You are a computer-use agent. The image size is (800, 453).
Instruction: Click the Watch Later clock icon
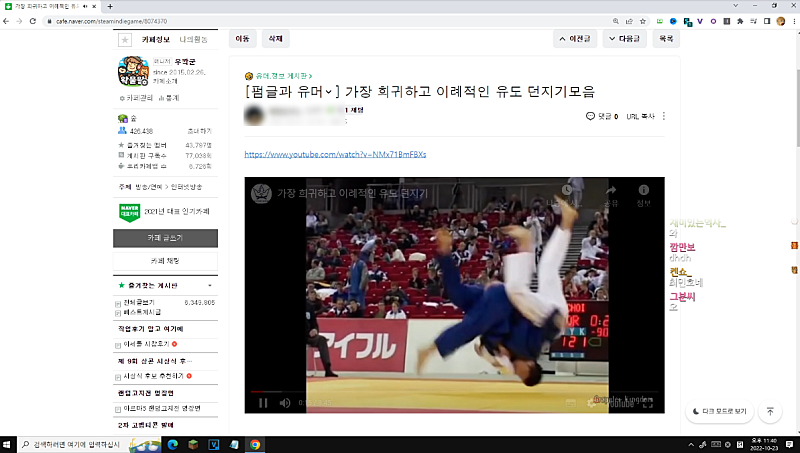click(567, 190)
